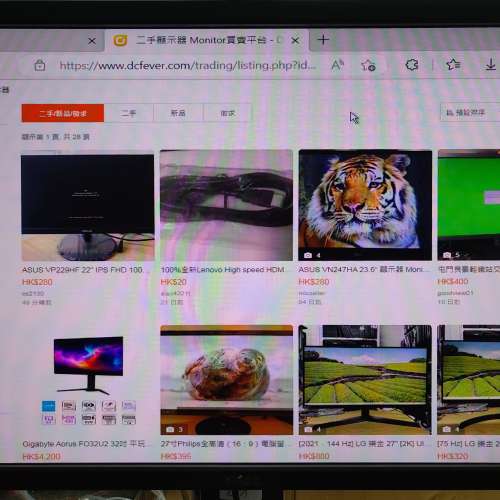Open the Favorites list icon
This screenshot has height=500, width=500.
point(453,64)
